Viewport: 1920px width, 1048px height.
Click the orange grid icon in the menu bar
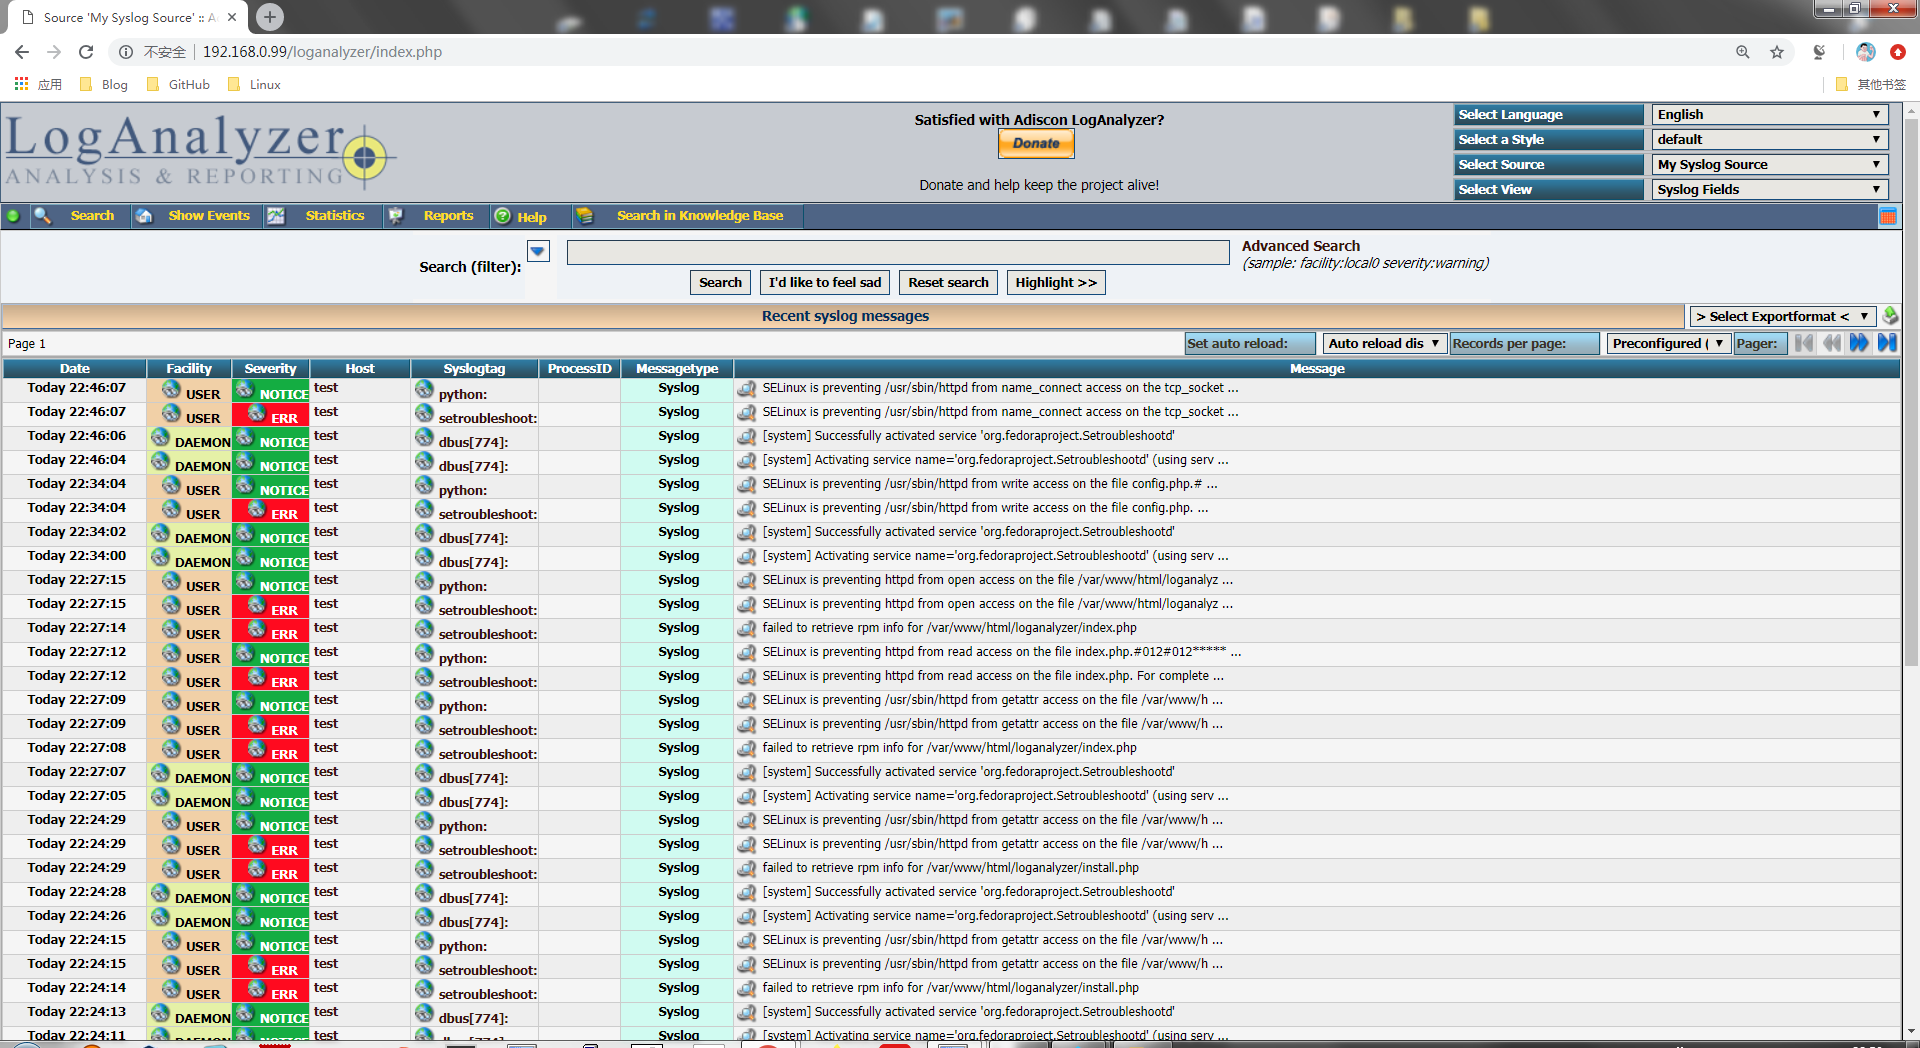(1888, 216)
